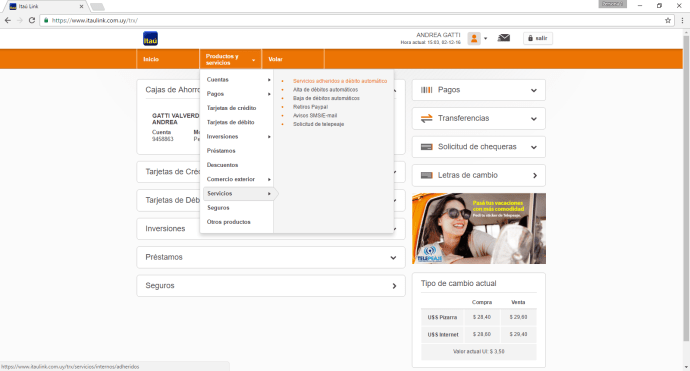The width and height of the screenshot is (690, 371).
Task: Reload the page with the refresh icon
Action: point(32,20)
